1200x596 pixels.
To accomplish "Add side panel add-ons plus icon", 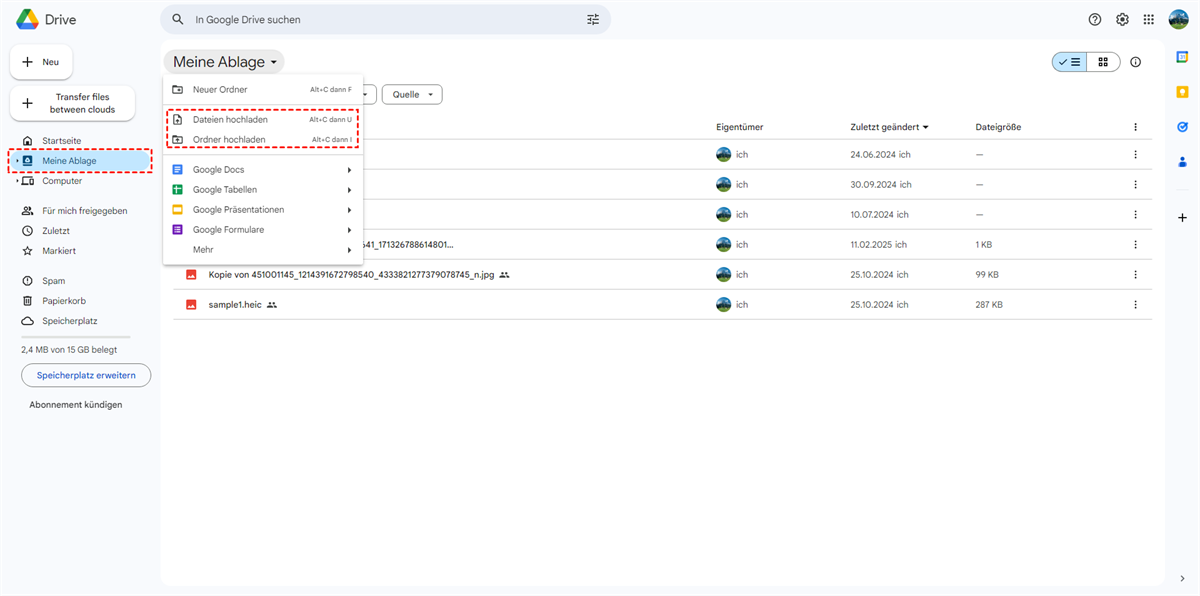I will (x=1182, y=217).
